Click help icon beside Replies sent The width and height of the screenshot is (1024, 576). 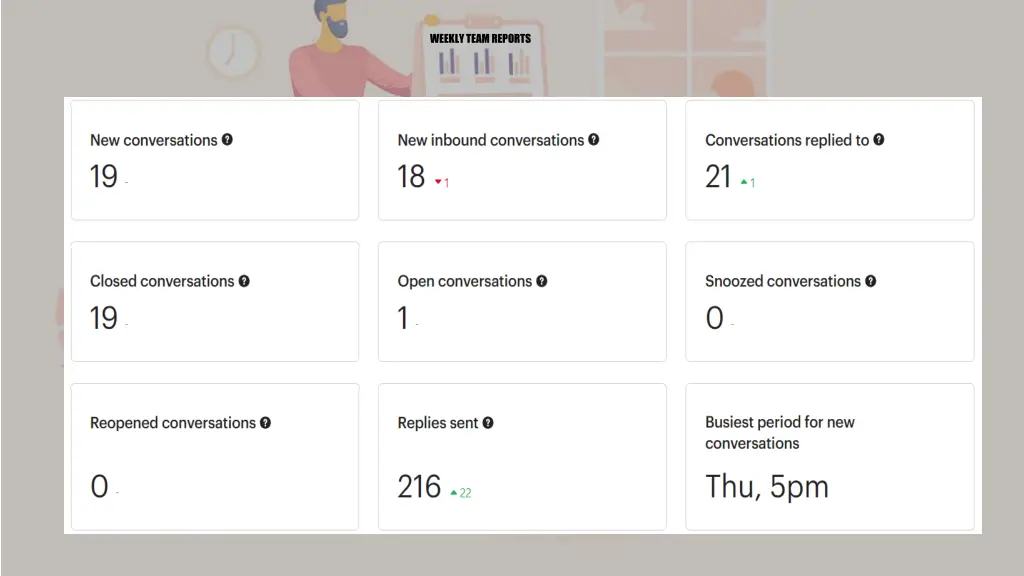point(488,423)
